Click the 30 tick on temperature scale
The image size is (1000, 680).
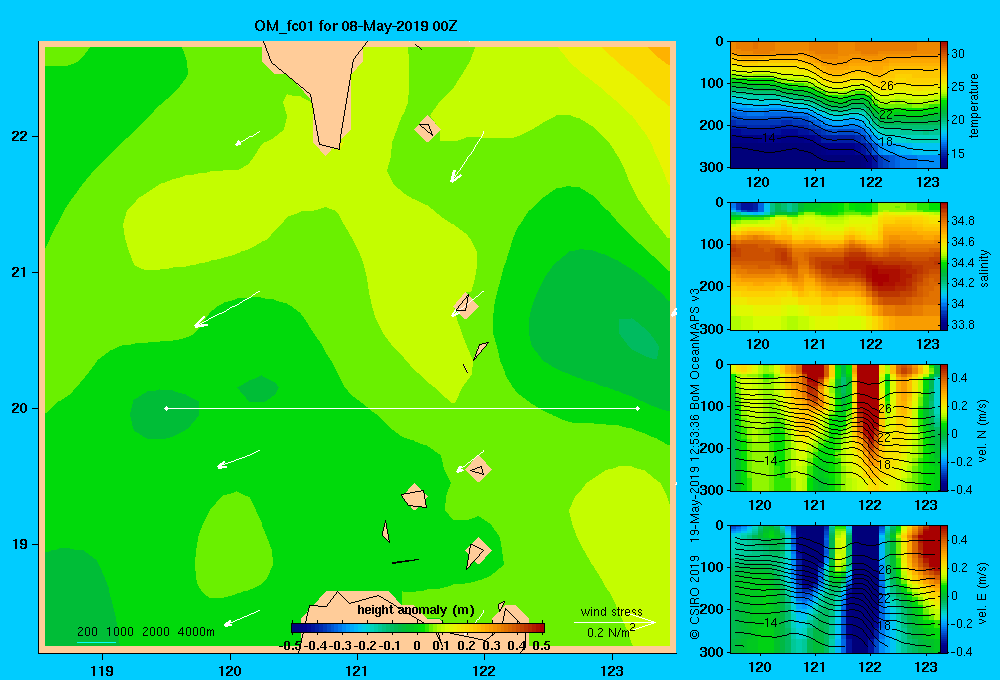coord(958,54)
